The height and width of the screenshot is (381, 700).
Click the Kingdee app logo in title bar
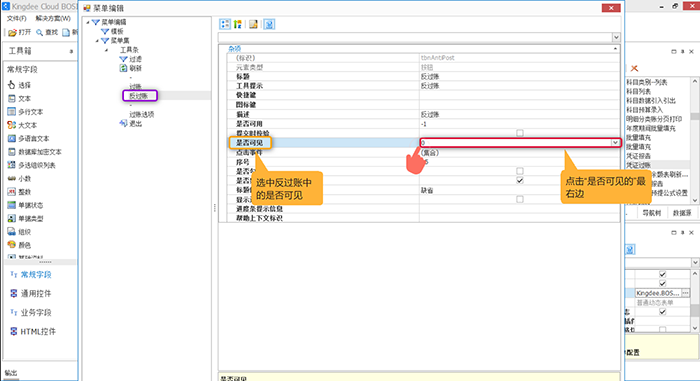click(x=6, y=6)
